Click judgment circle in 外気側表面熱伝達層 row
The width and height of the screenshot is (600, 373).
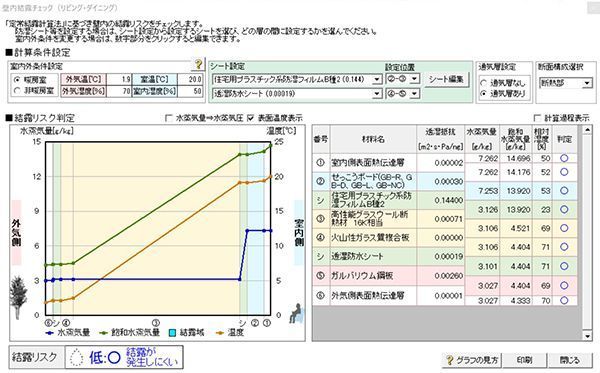point(564,300)
